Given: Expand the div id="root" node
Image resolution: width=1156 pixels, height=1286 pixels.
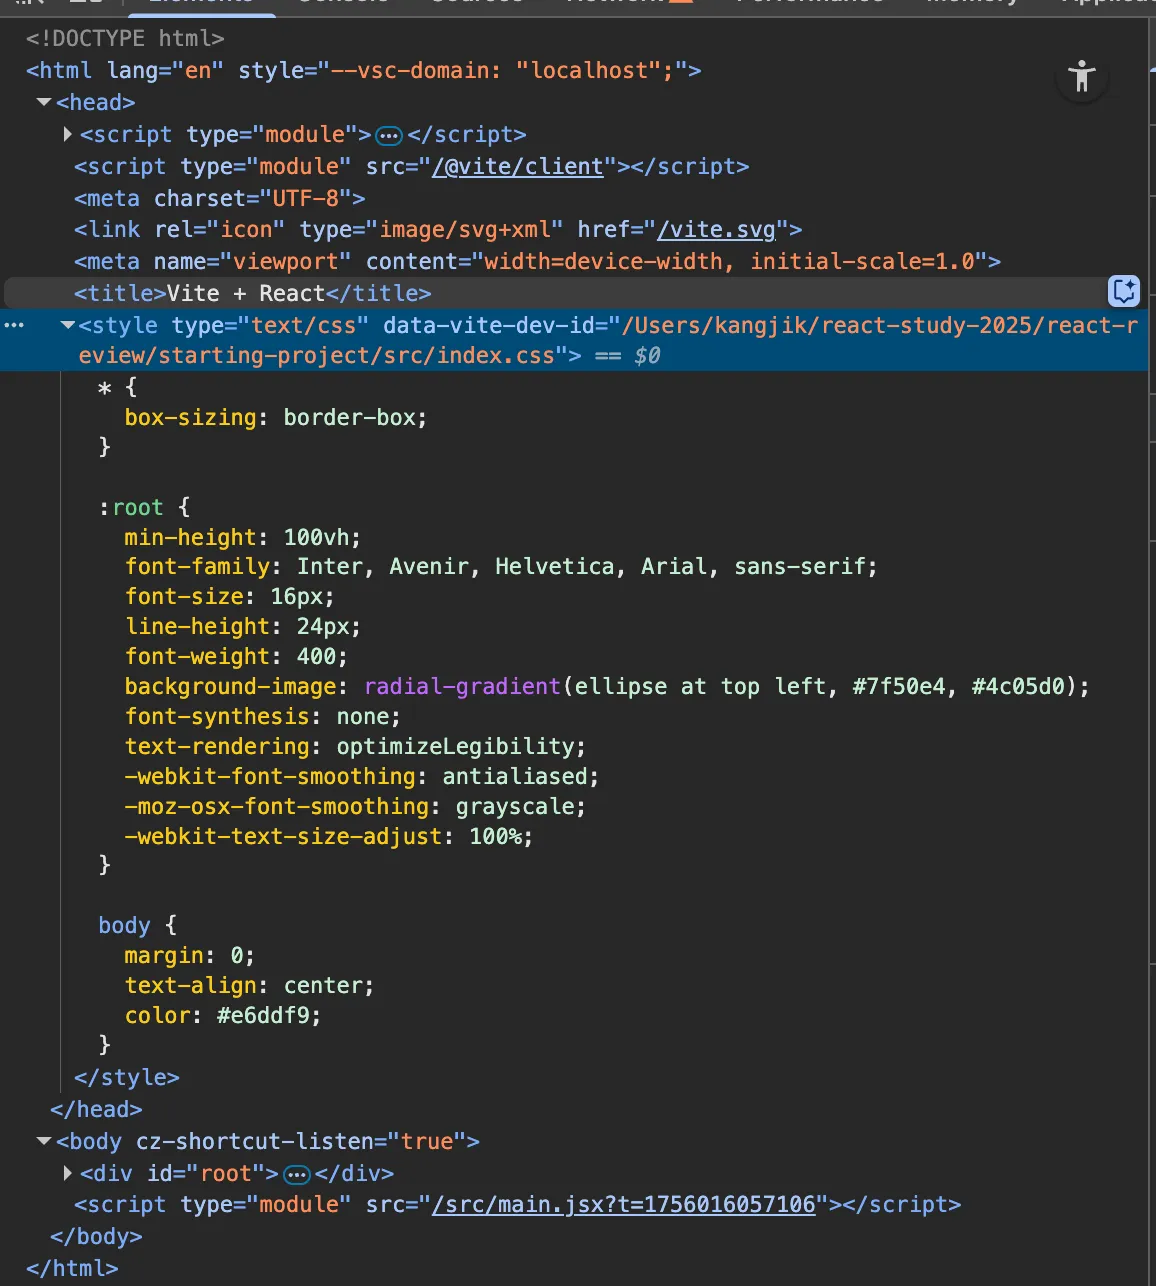Looking at the screenshot, I should coord(67,1173).
